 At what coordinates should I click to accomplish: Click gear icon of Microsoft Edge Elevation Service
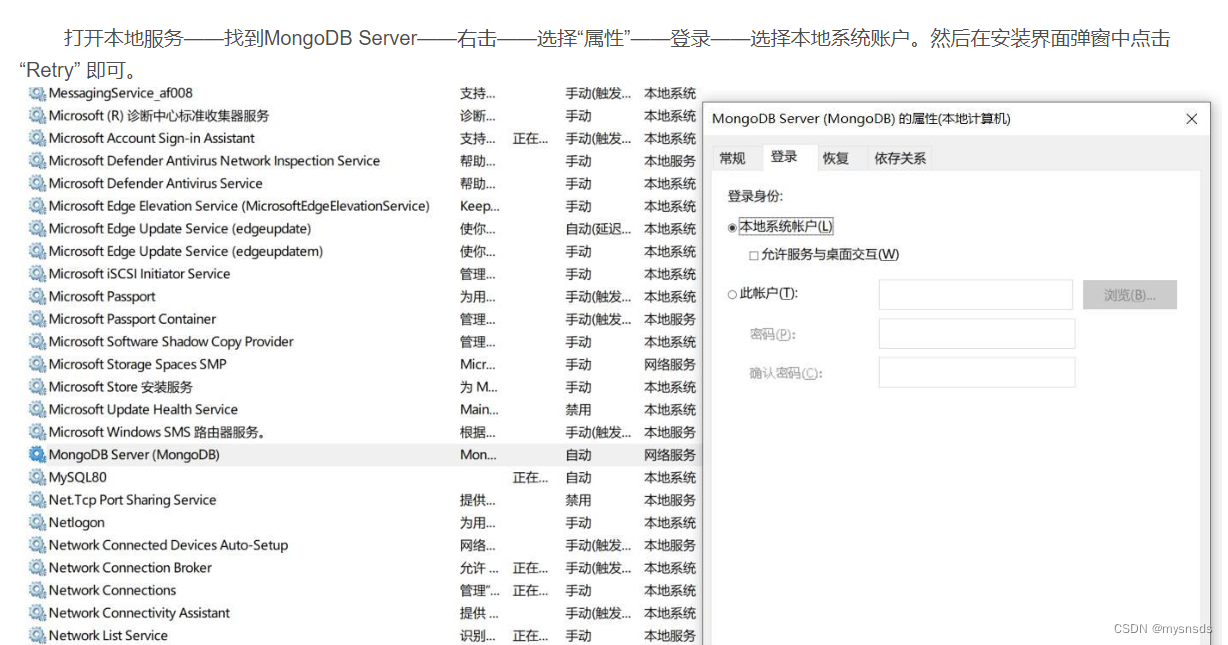(x=38, y=206)
